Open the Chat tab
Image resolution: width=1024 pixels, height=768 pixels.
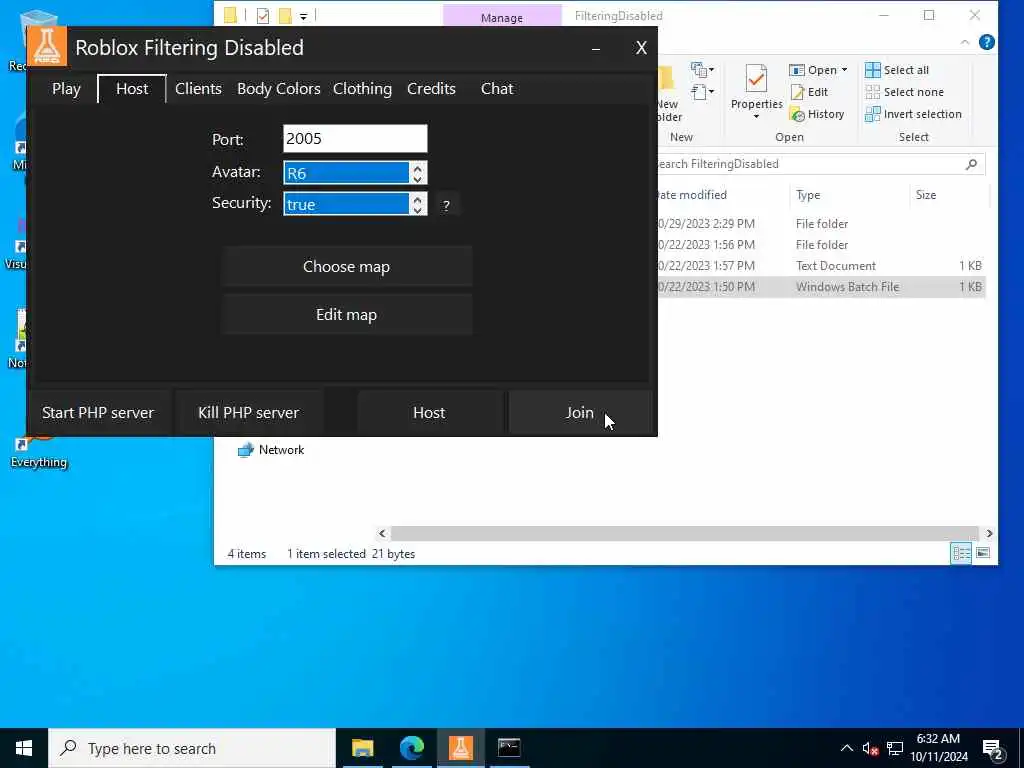coord(497,89)
